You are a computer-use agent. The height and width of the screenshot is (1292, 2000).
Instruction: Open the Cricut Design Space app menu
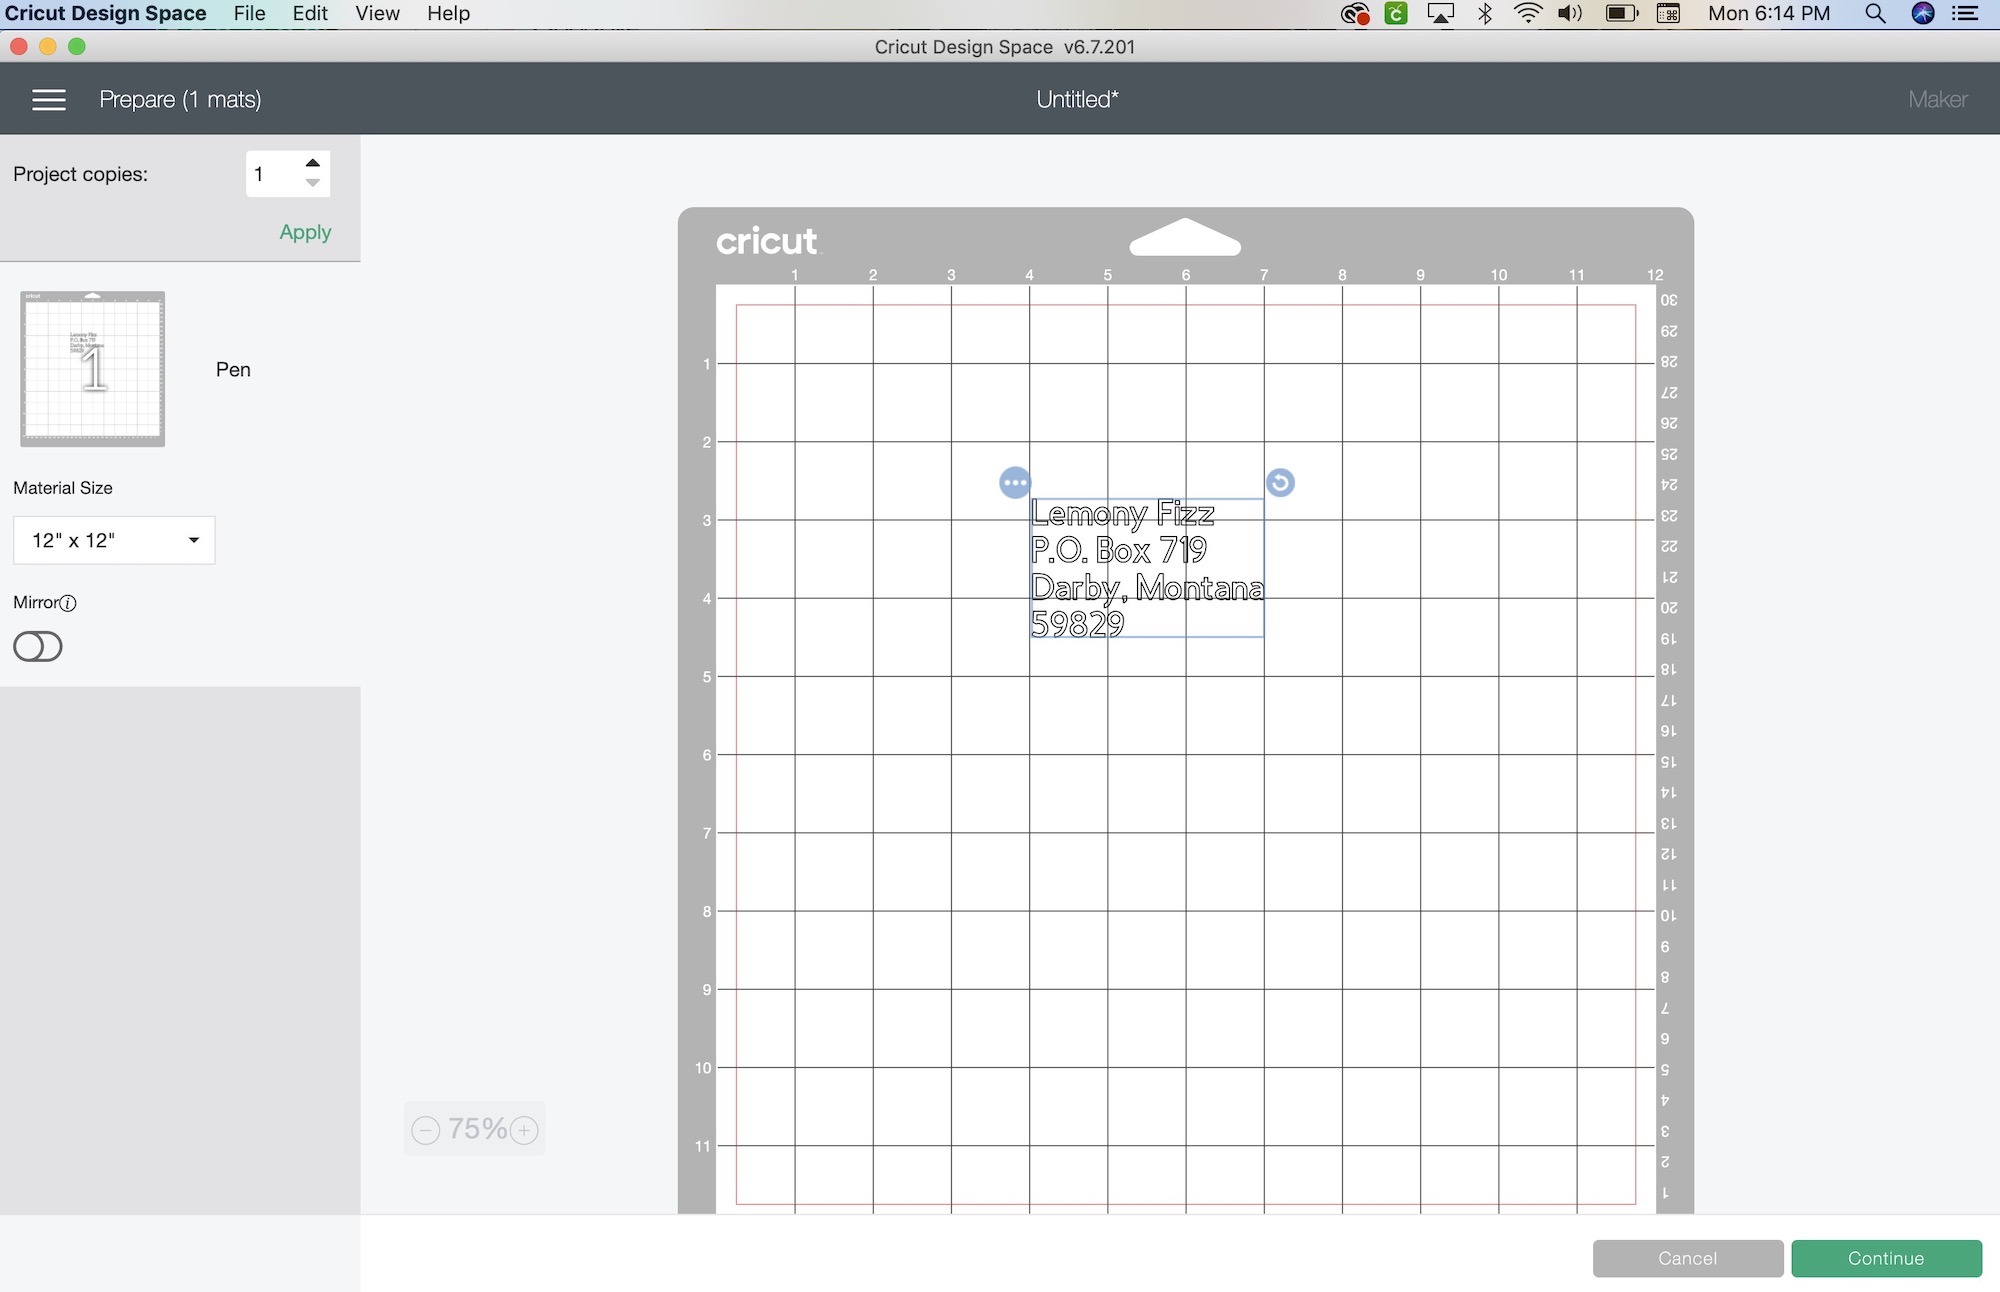106,14
